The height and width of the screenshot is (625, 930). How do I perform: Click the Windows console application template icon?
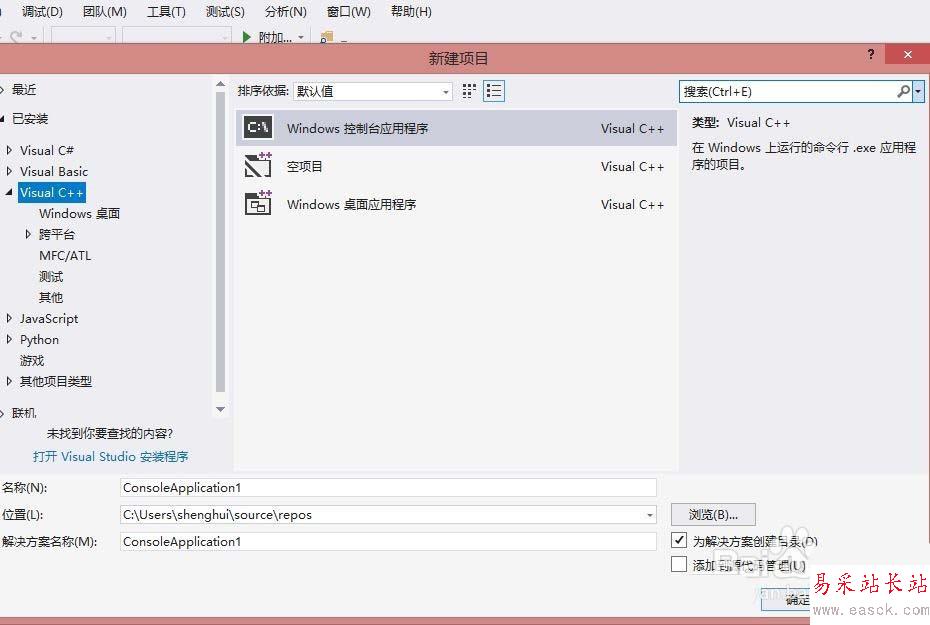click(x=258, y=127)
